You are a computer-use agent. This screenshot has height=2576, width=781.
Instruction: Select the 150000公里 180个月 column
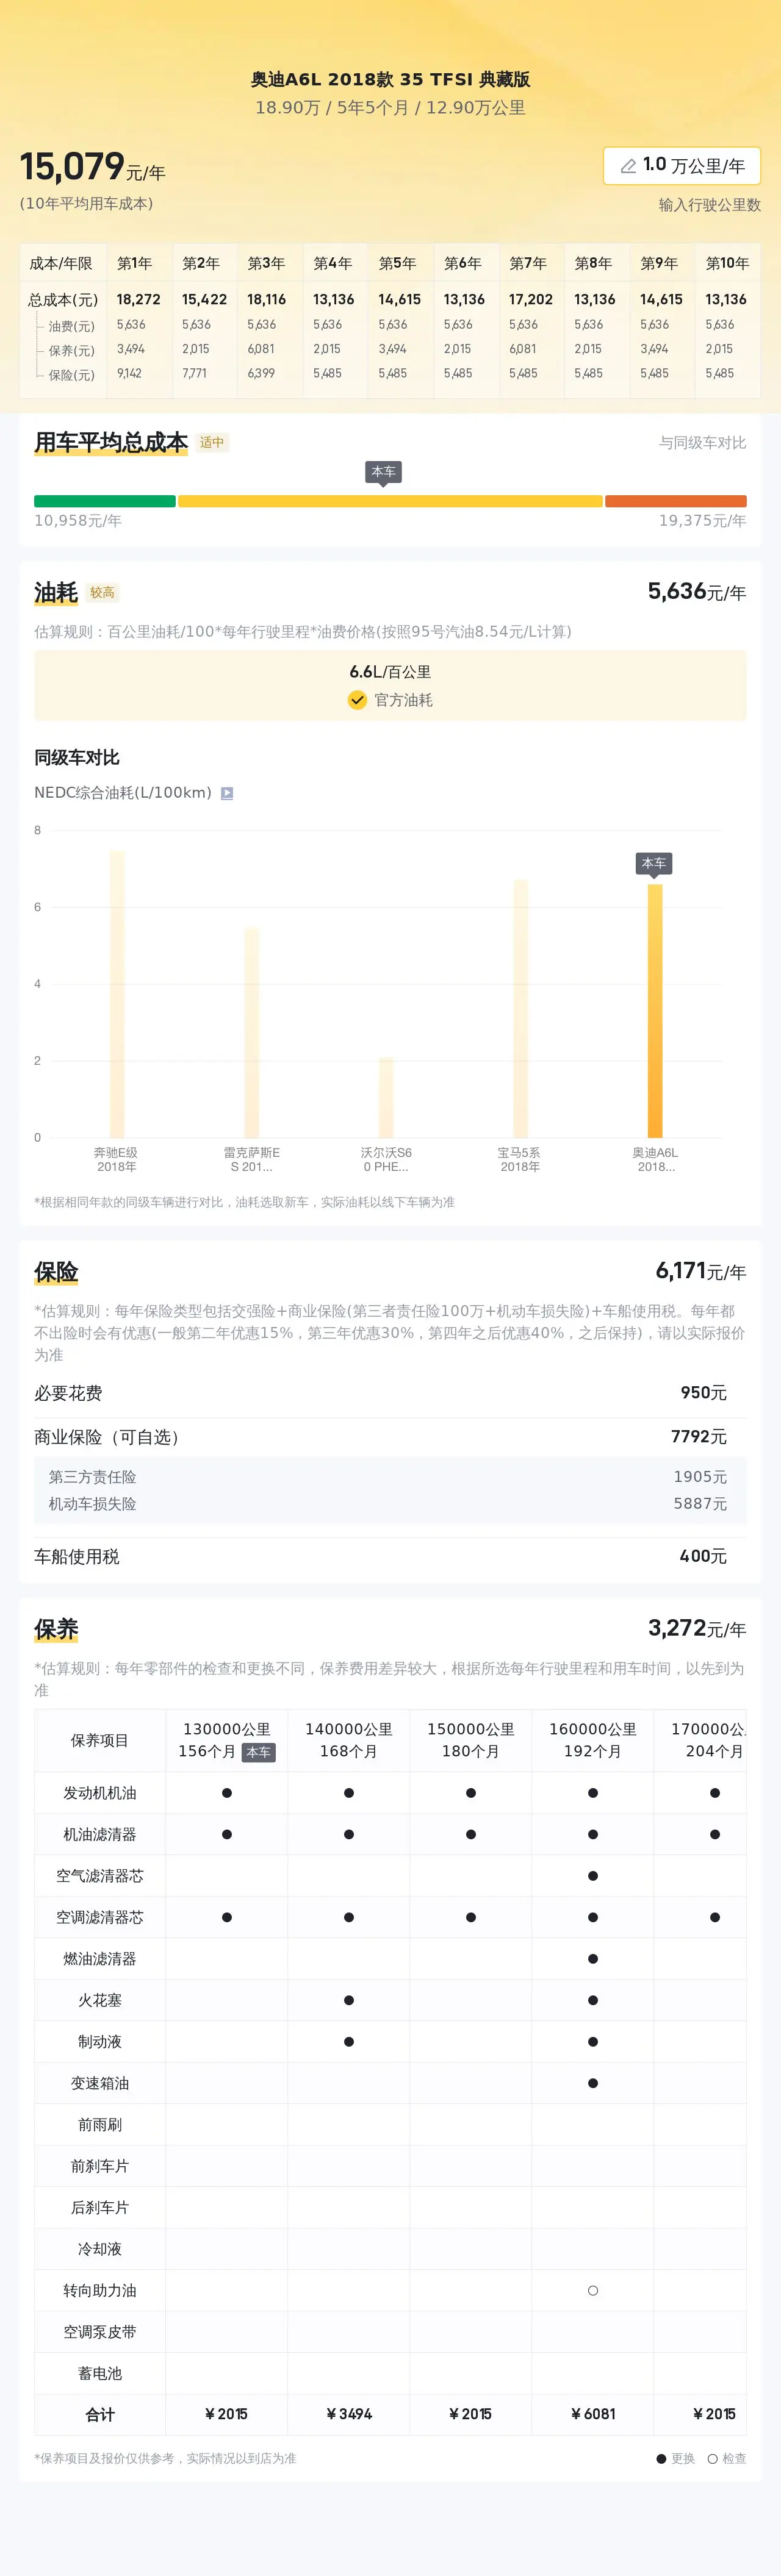pyautogui.click(x=471, y=1740)
